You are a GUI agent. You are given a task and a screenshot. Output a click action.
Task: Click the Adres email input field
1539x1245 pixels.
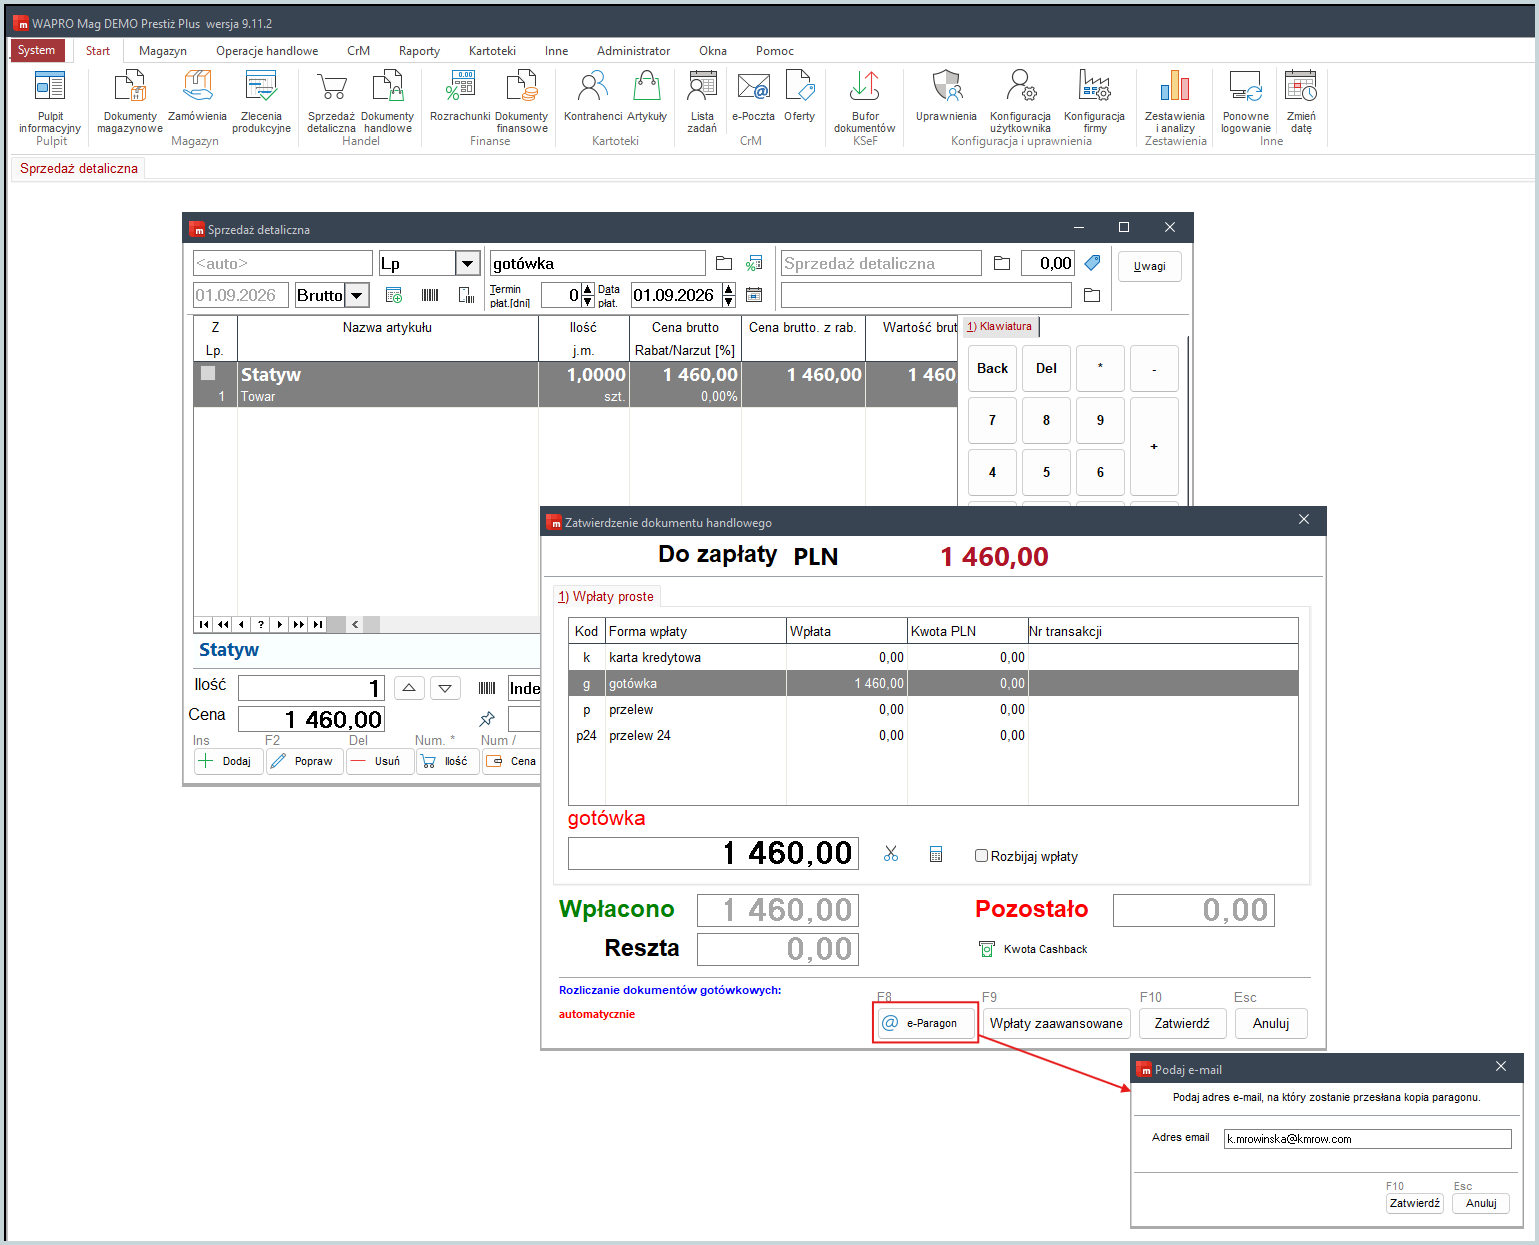tap(1367, 1139)
